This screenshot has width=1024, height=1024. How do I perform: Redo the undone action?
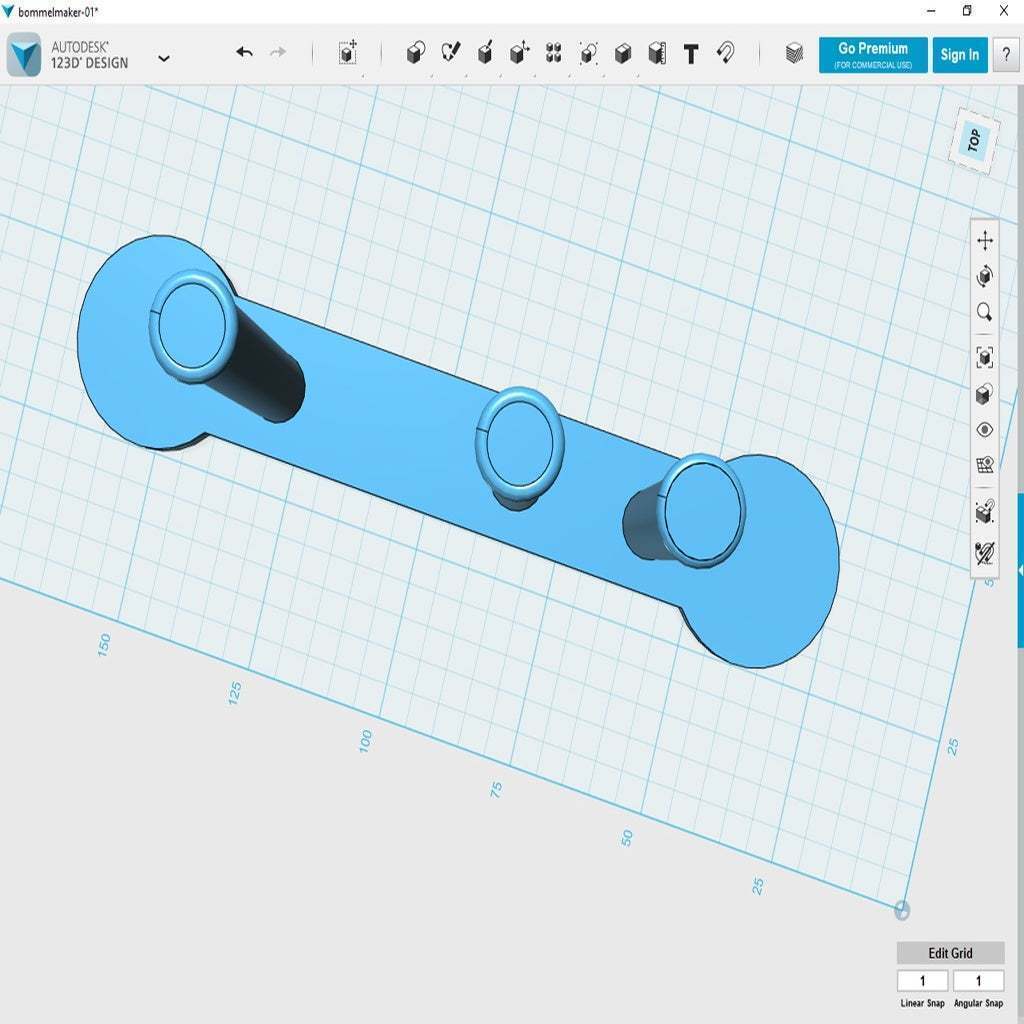279,52
